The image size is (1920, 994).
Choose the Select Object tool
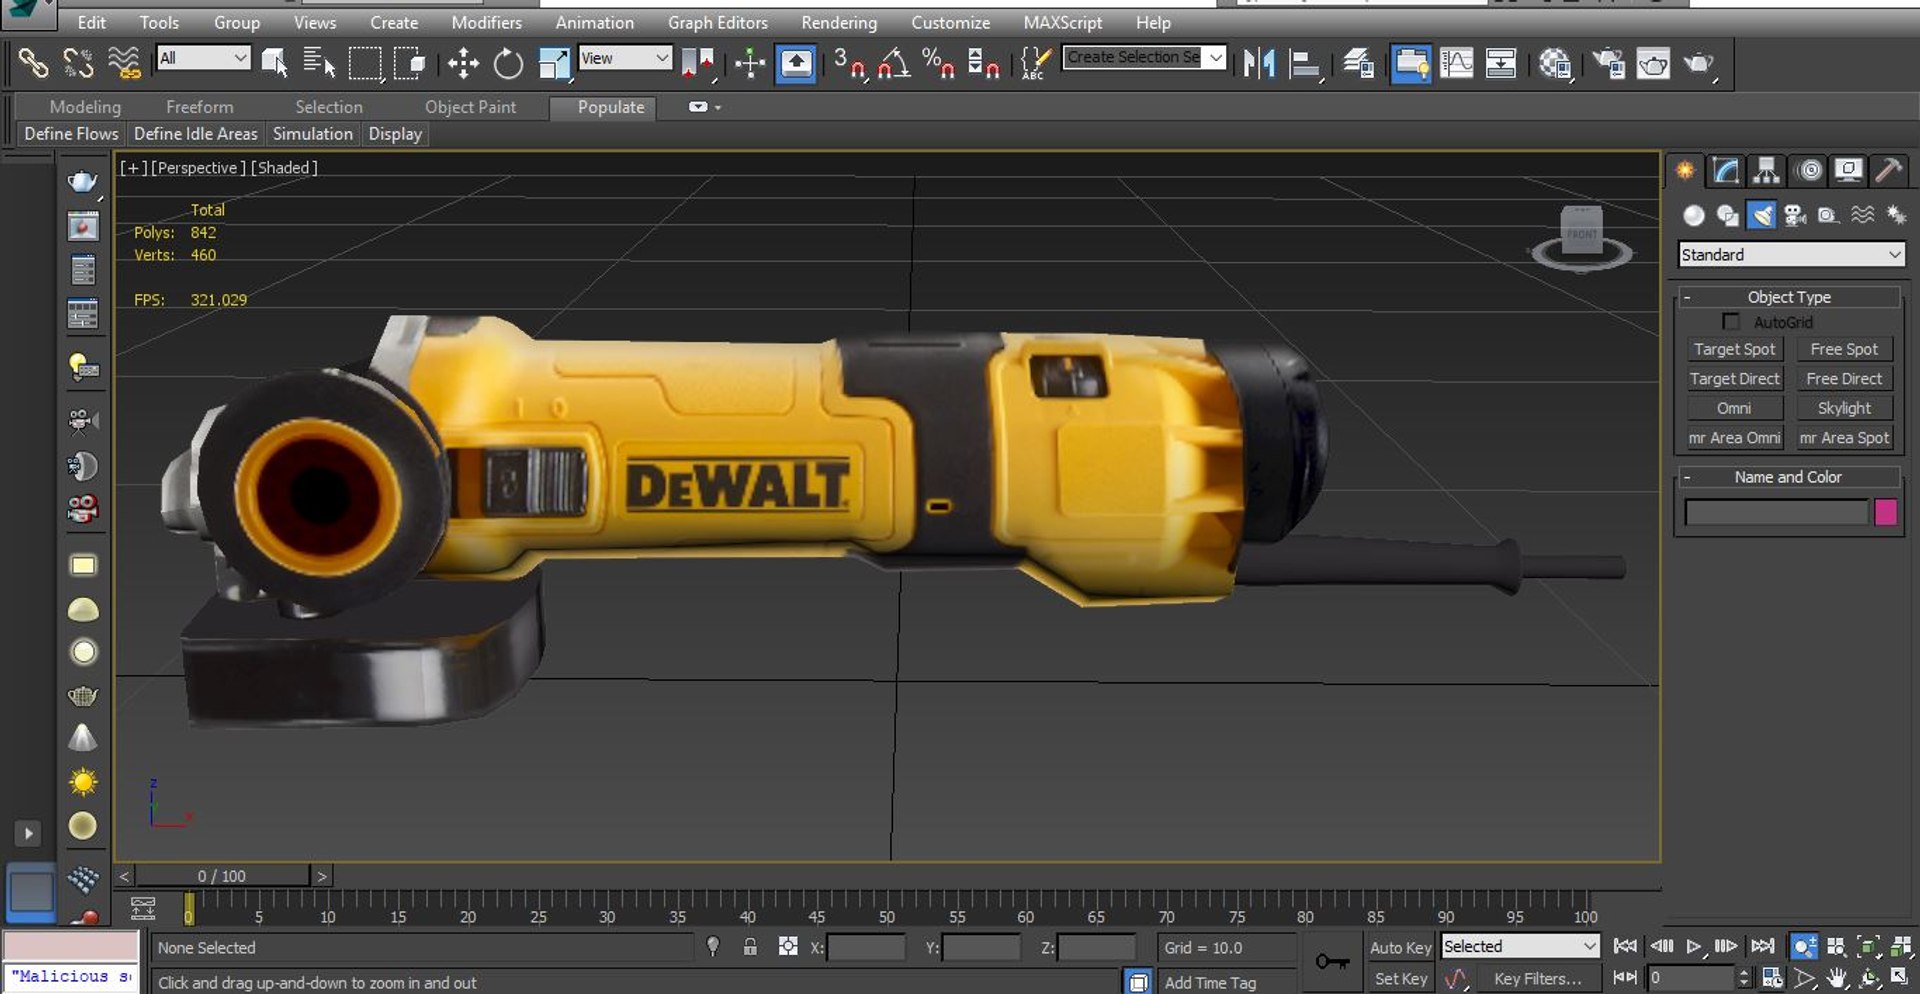pos(274,64)
